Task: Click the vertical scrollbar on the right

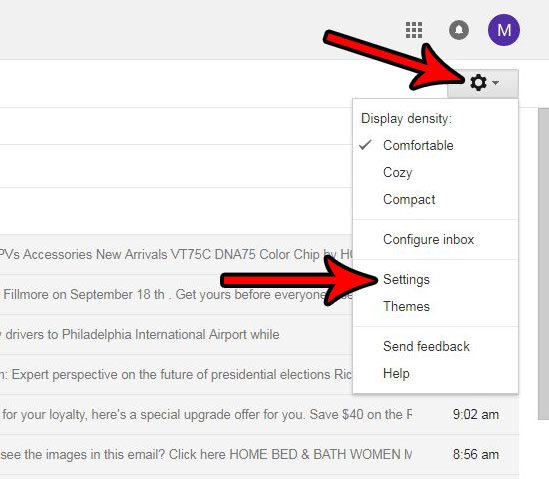Action: pos(543,264)
